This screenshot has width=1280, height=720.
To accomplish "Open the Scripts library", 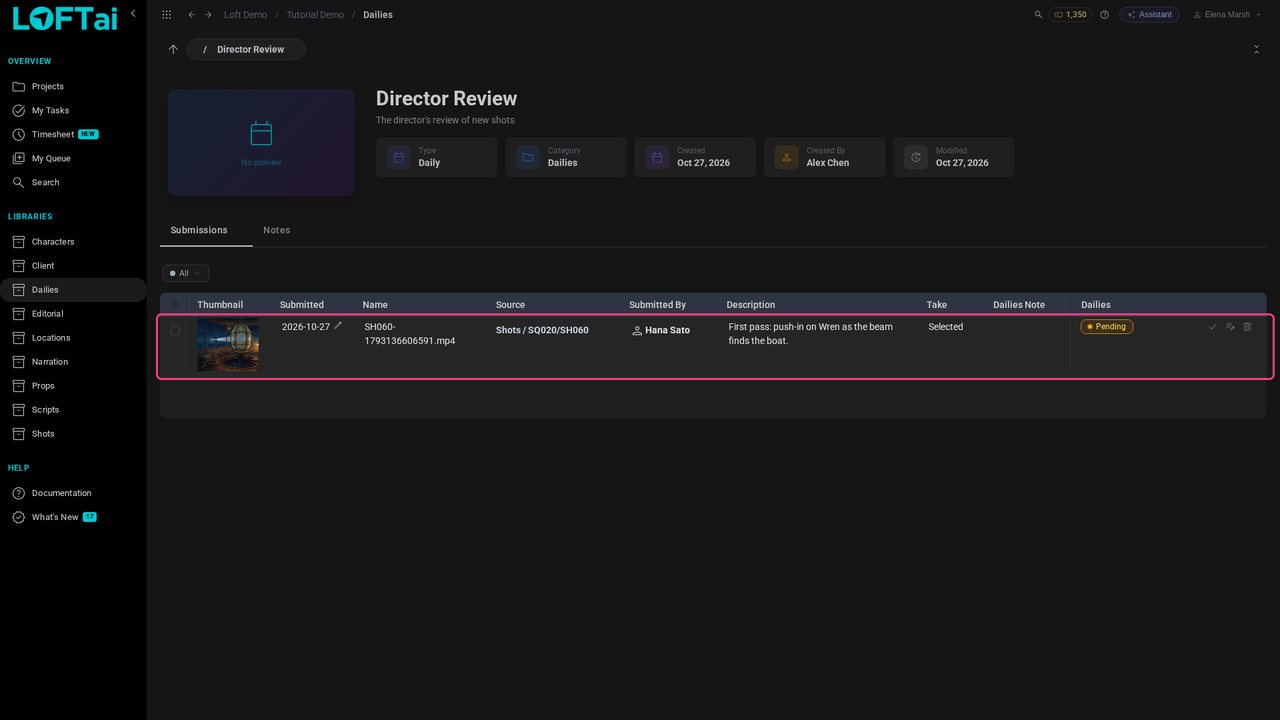I will click(x=73, y=410).
